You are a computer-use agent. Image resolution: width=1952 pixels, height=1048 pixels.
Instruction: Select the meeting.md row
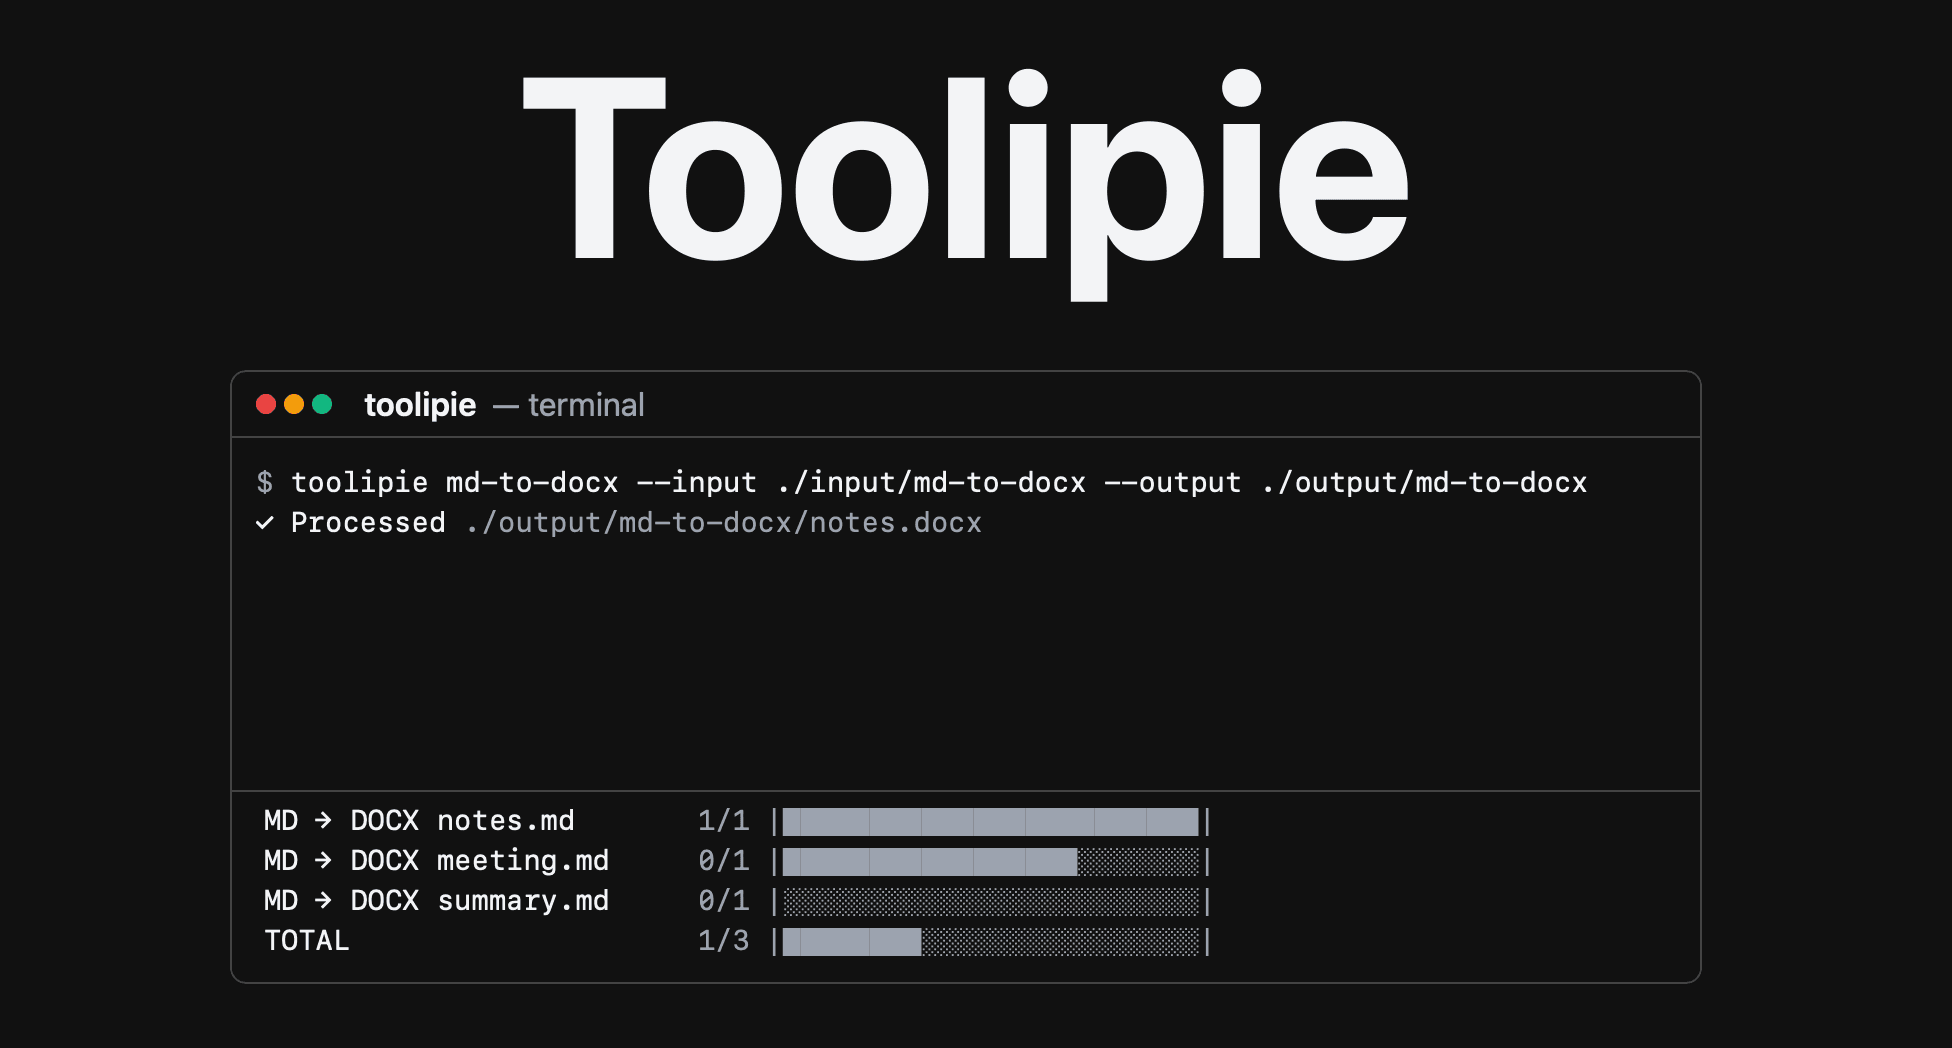tap(522, 861)
